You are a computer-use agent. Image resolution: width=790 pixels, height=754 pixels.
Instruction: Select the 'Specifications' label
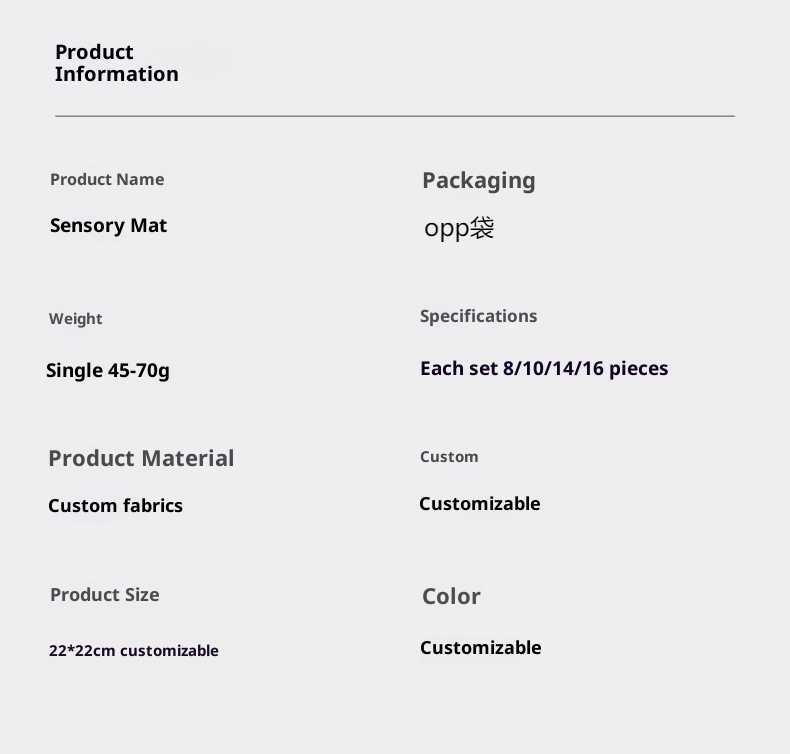click(478, 316)
